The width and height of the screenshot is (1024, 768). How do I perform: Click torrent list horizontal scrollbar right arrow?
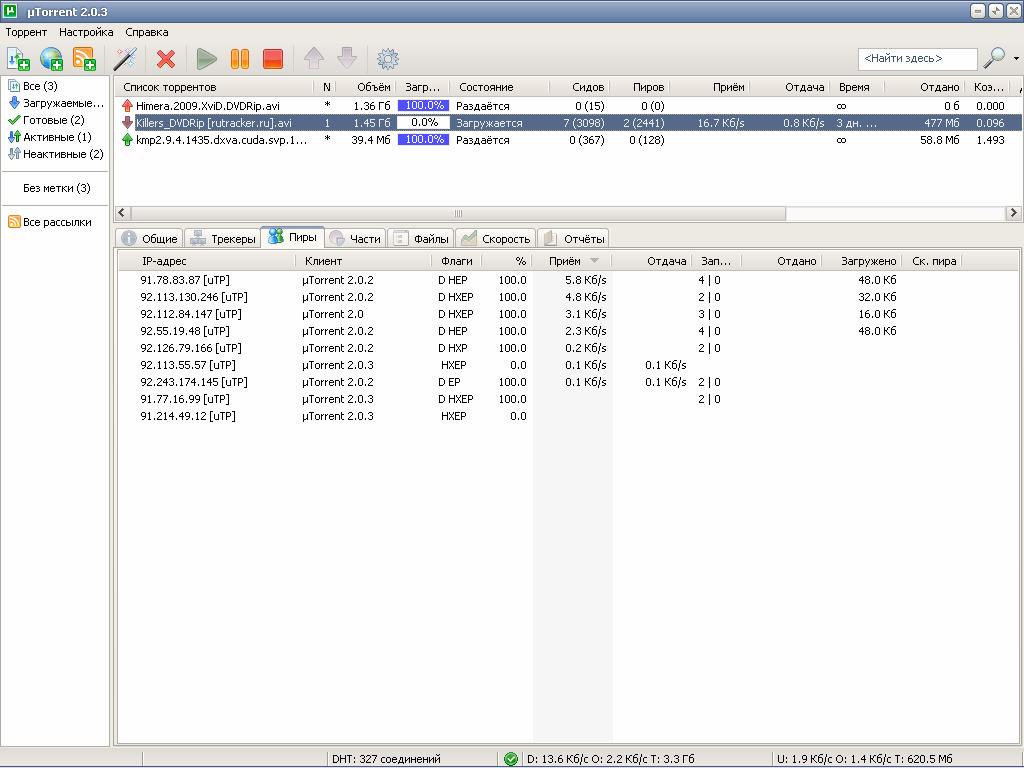[1014, 213]
